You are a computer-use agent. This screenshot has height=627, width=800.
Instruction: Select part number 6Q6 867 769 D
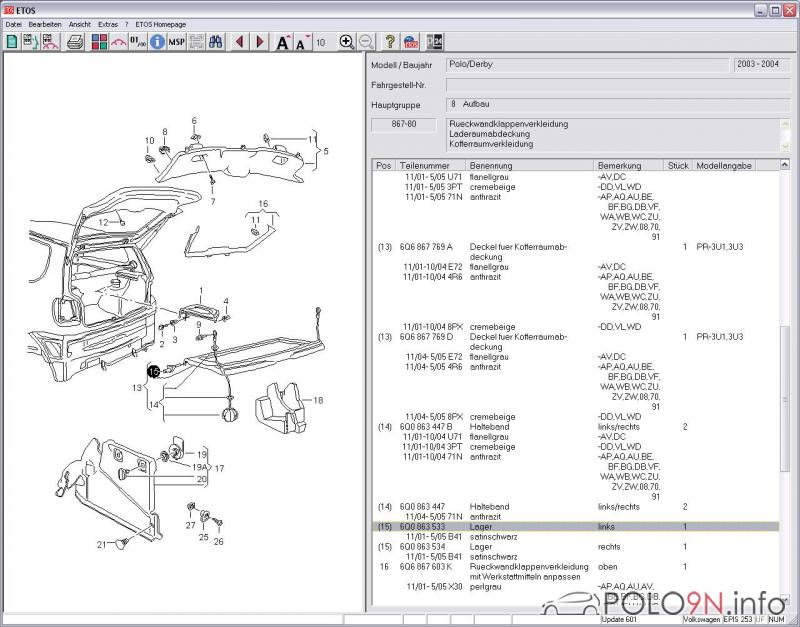point(427,337)
